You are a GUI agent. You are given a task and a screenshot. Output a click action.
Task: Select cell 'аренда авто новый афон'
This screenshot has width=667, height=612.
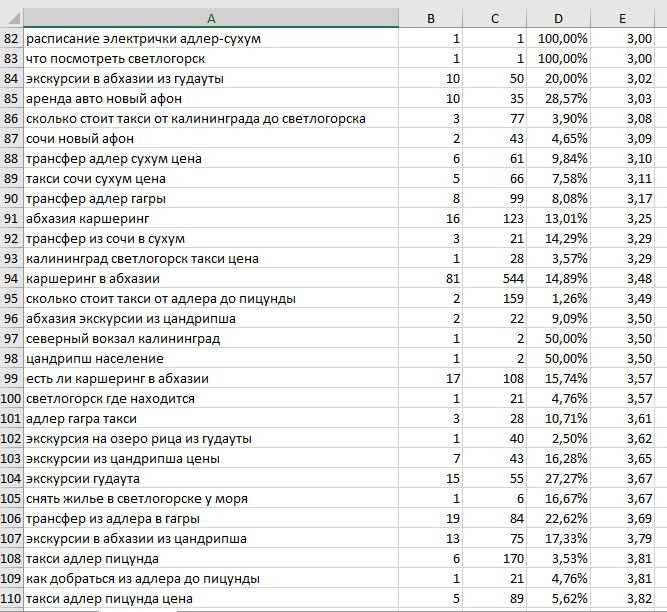(211, 98)
